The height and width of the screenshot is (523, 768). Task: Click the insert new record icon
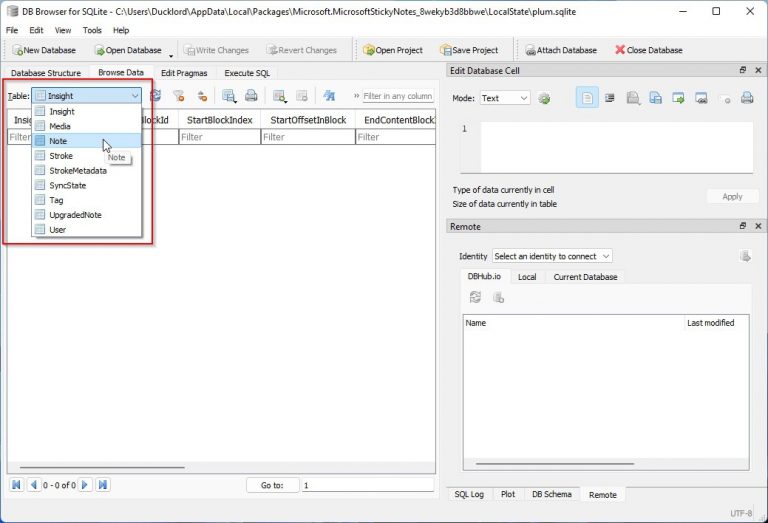[x=280, y=95]
